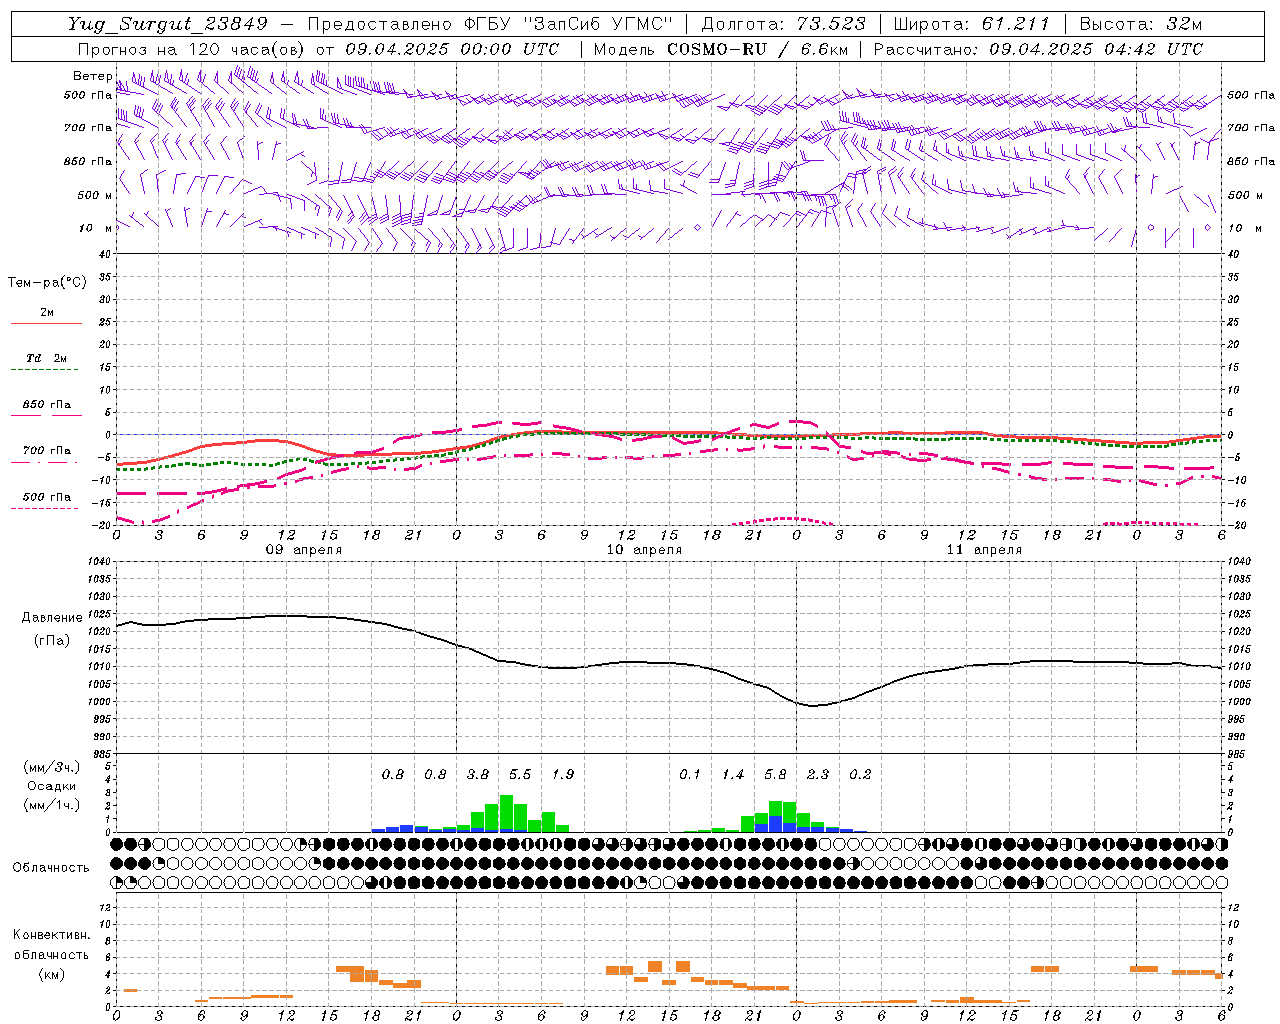Select the Давление panel label

[x=52, y=617]
